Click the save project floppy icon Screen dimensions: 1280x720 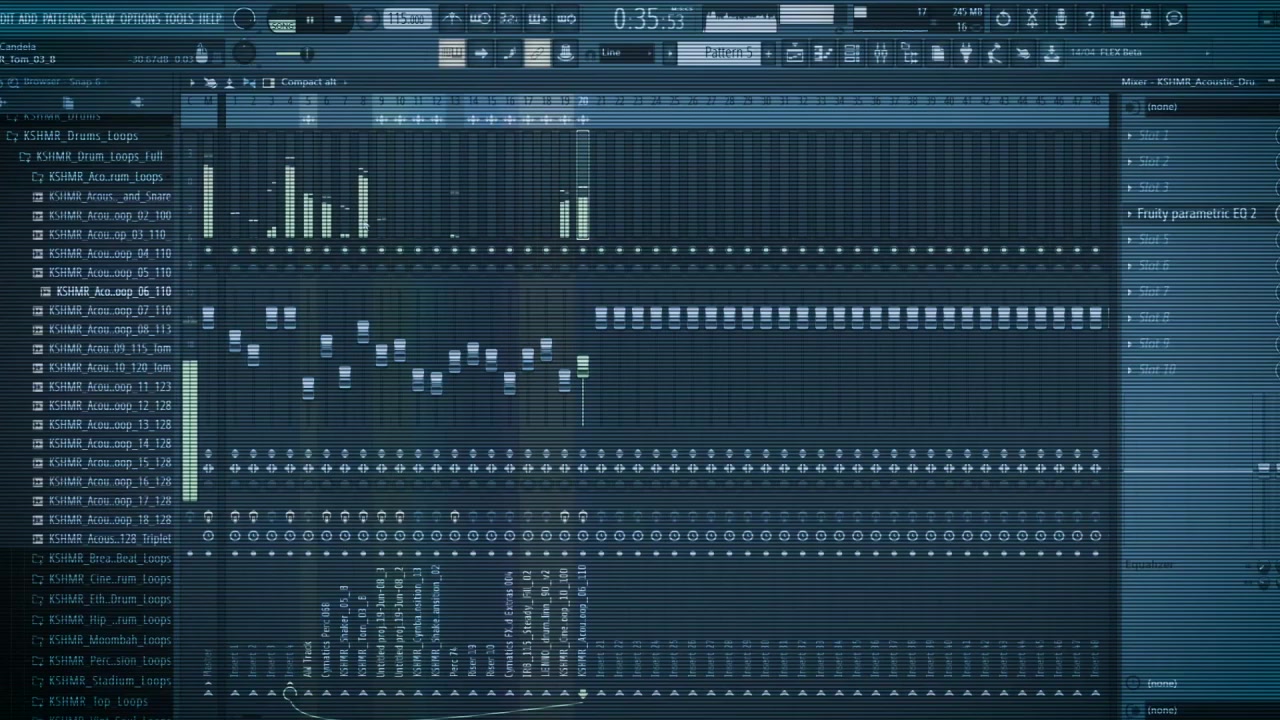[x=1118, y=19]
